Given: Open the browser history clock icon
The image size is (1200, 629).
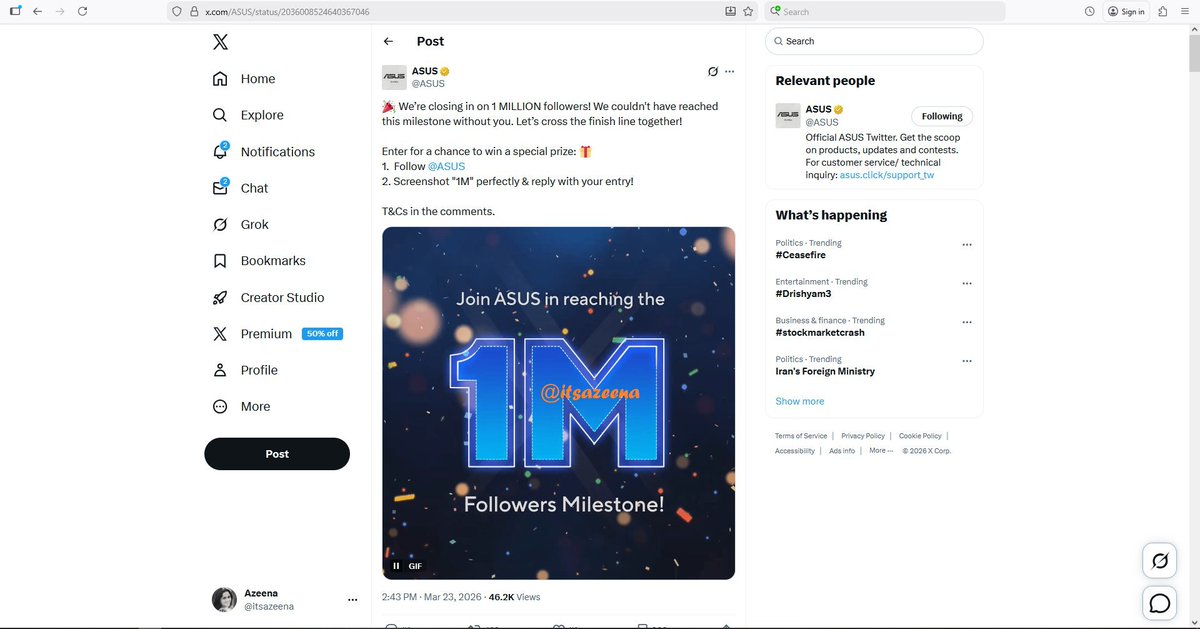Looking at the screenshot, I should coord(1089,11).
